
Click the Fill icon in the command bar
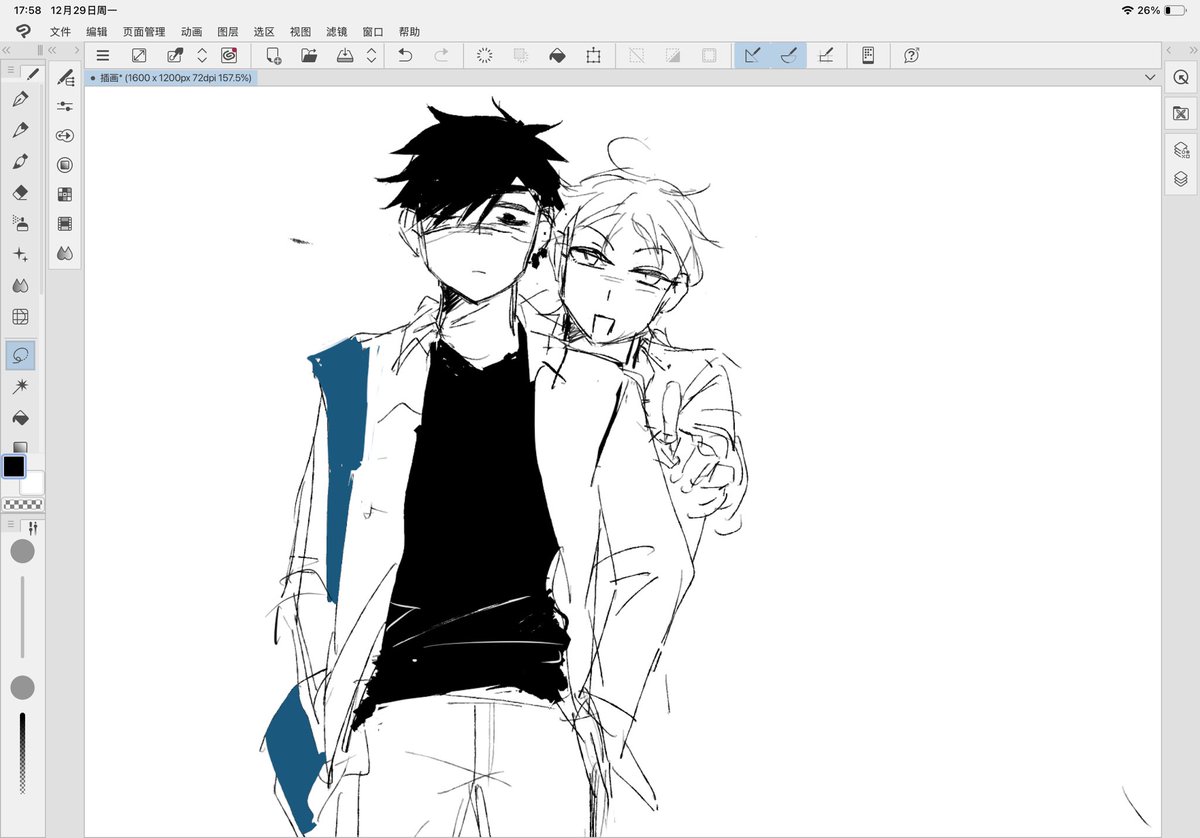pos(557,56)
